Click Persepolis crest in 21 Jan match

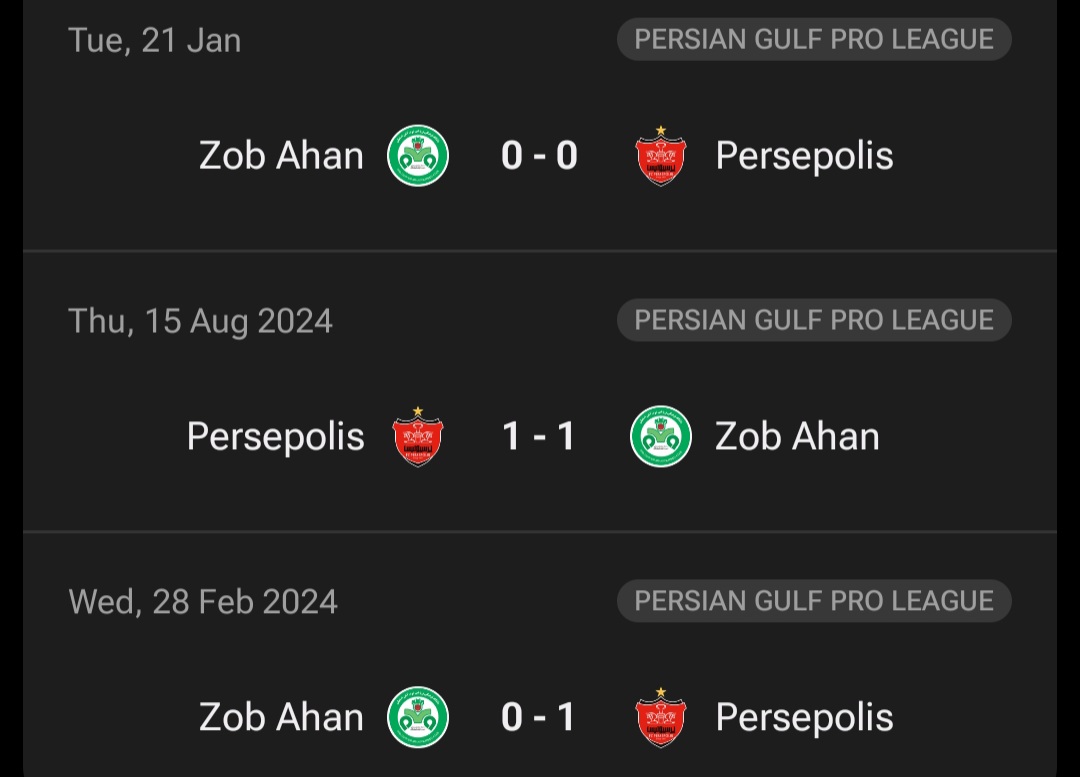pyautogui.click(x=661, y=156)
